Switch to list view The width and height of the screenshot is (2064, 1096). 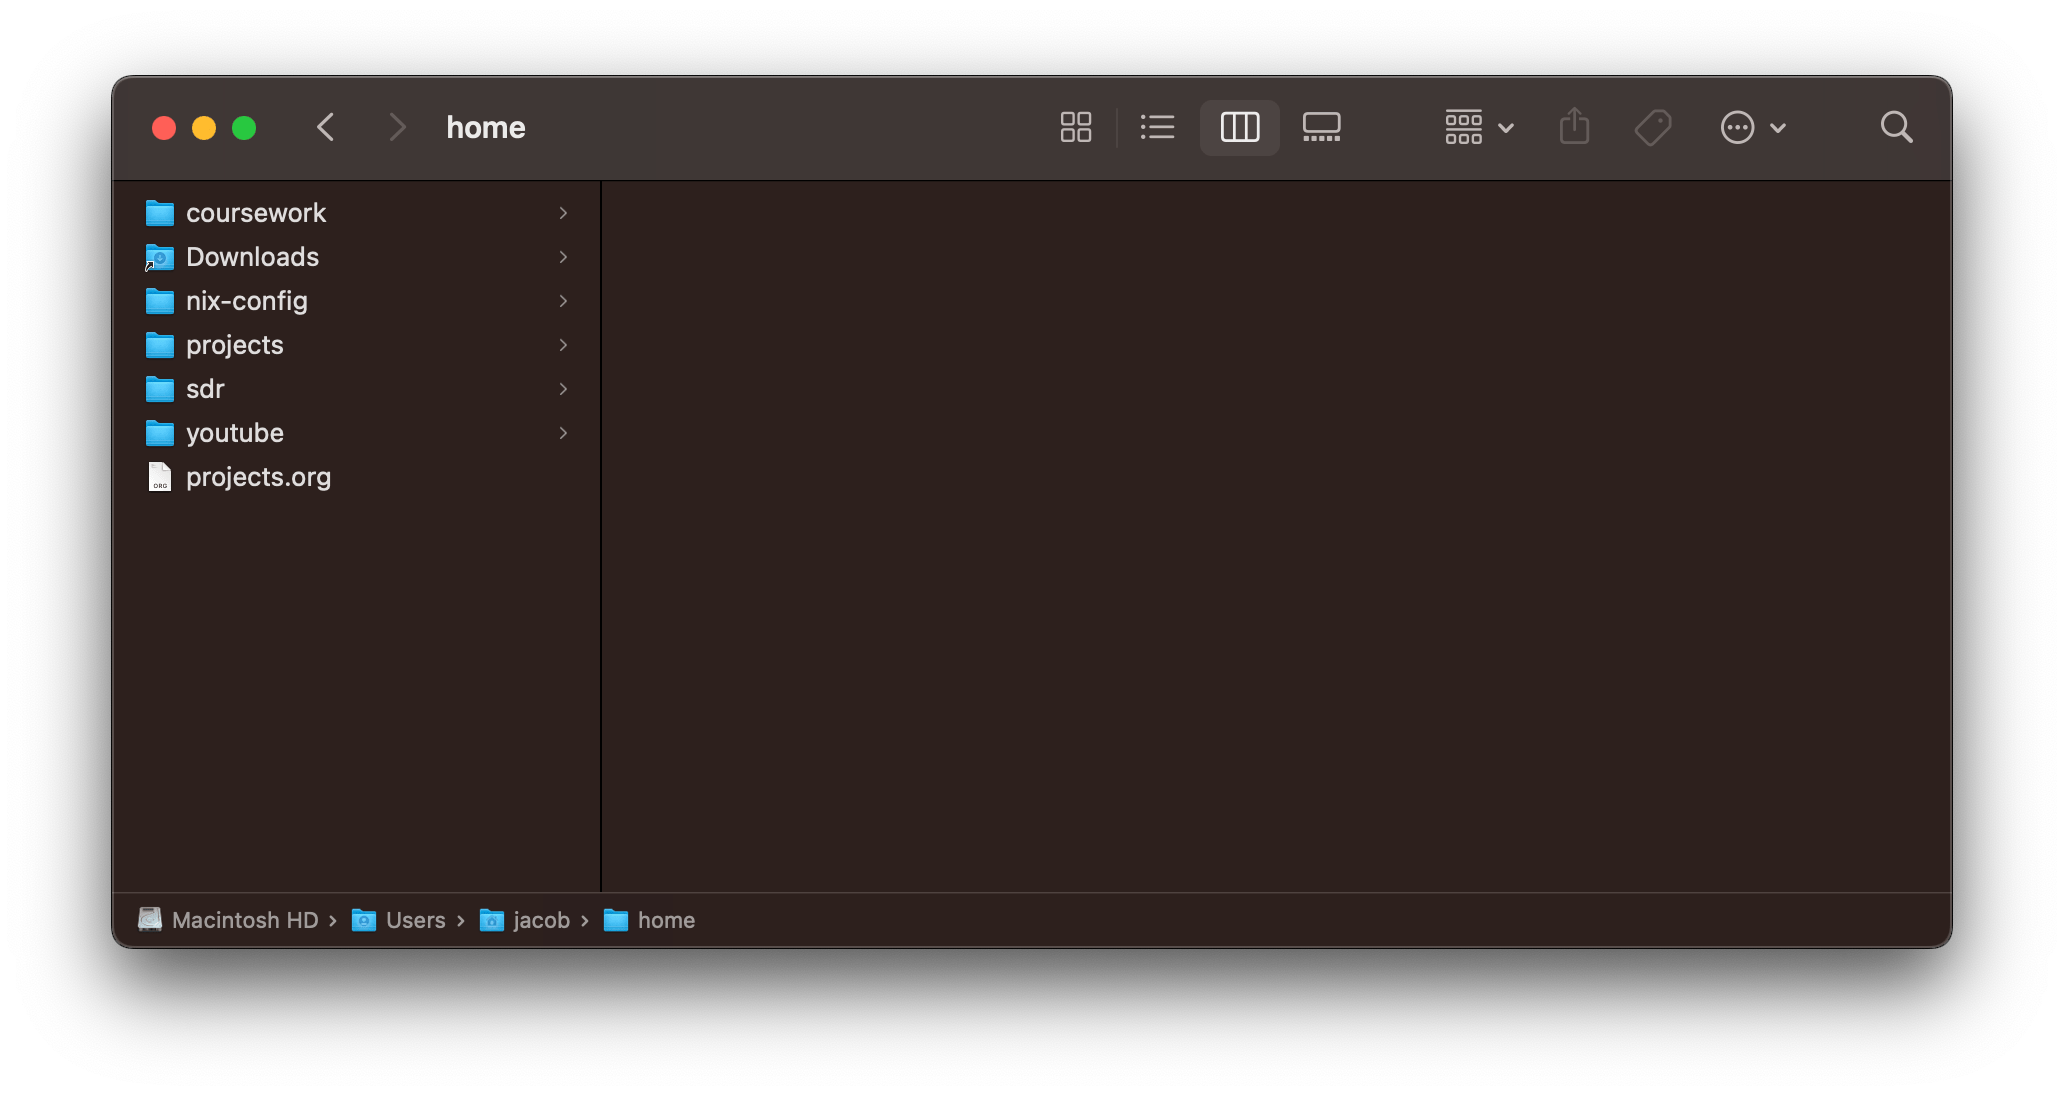tap(1157, 127)
